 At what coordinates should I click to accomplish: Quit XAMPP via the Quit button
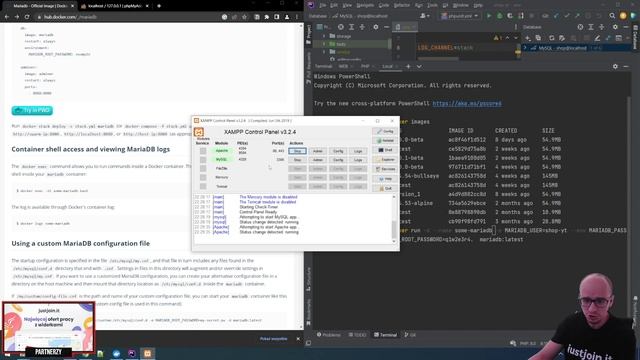pos(385,188)
